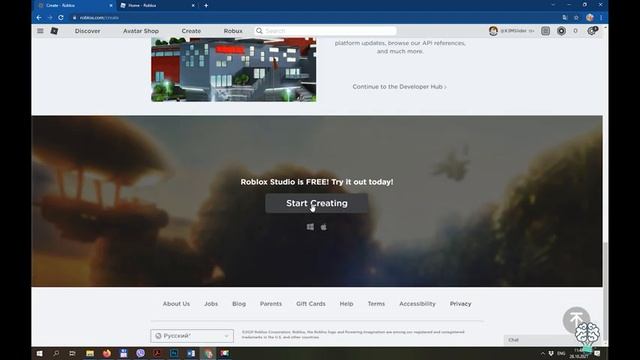Open Photoshop from the taskbar
640x360 pixels.
pos(174,353)
